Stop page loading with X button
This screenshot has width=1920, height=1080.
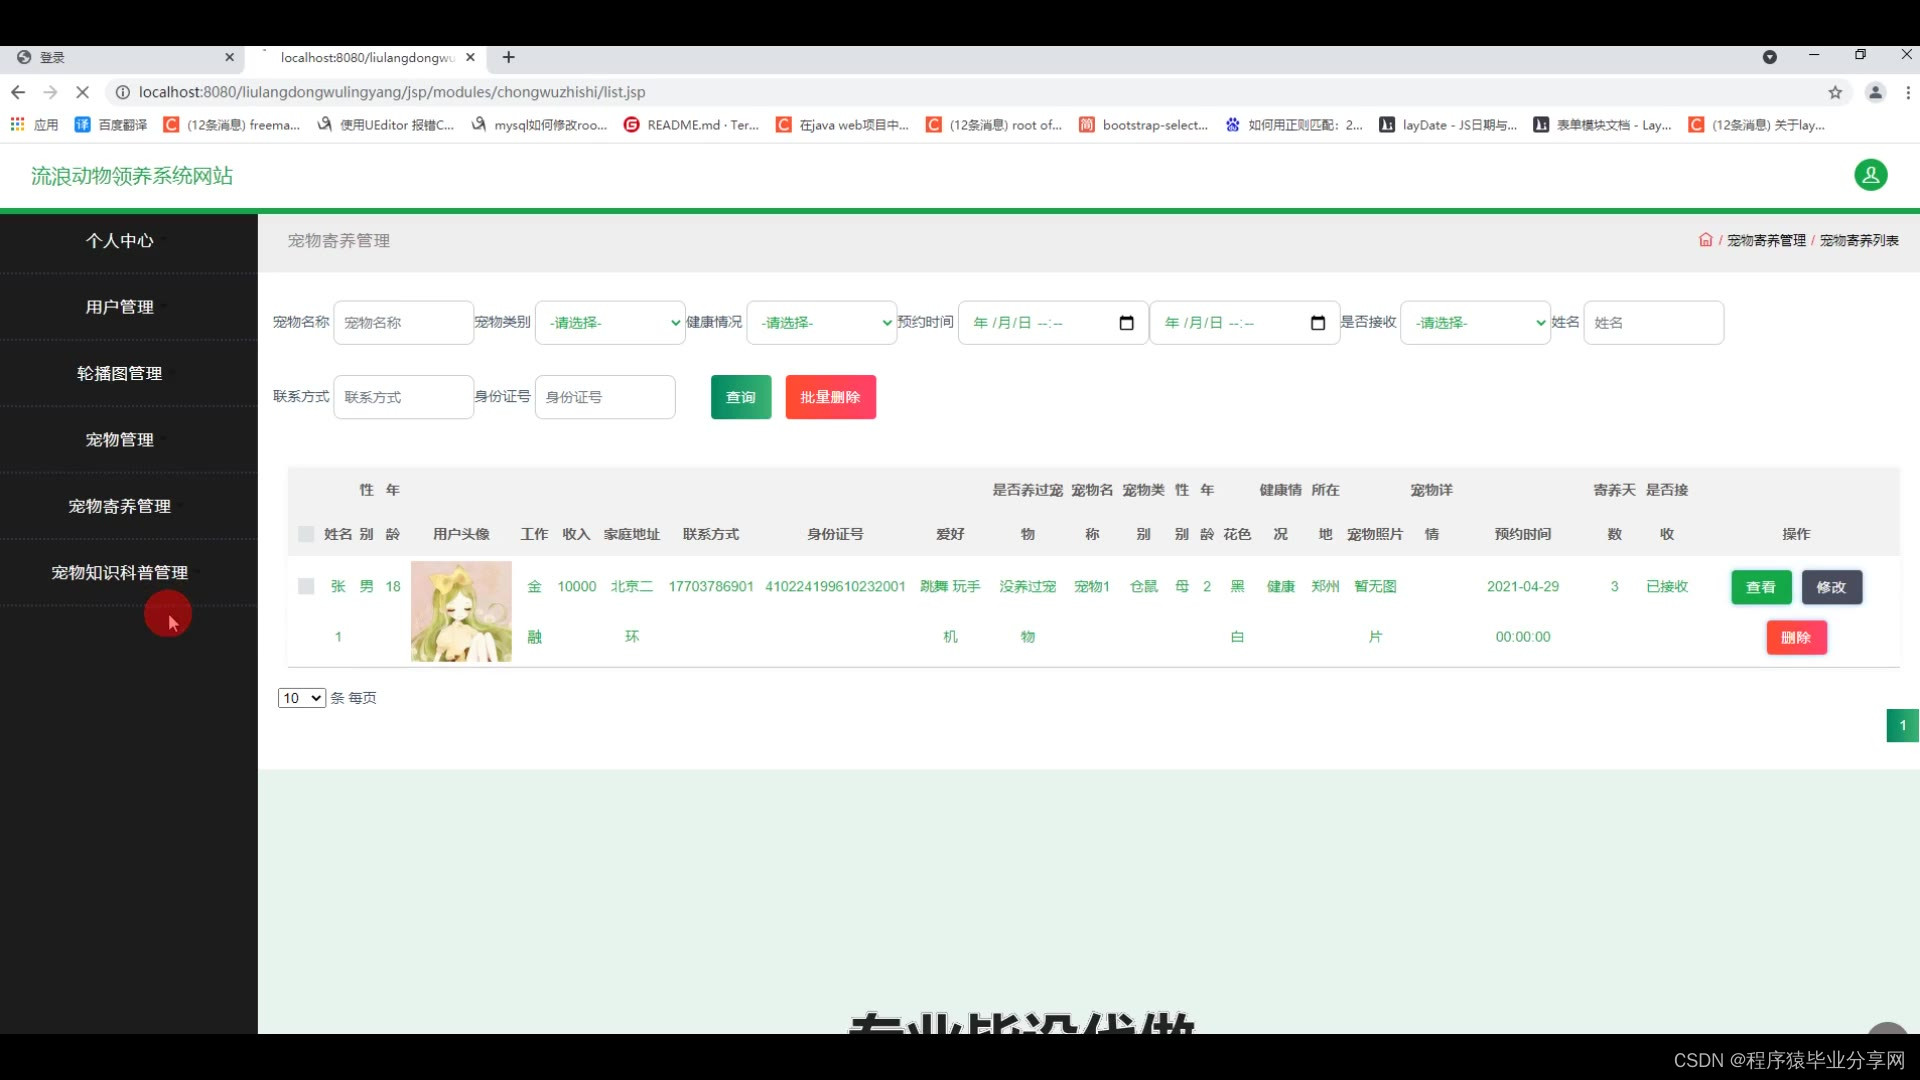[x=83, y=92]
